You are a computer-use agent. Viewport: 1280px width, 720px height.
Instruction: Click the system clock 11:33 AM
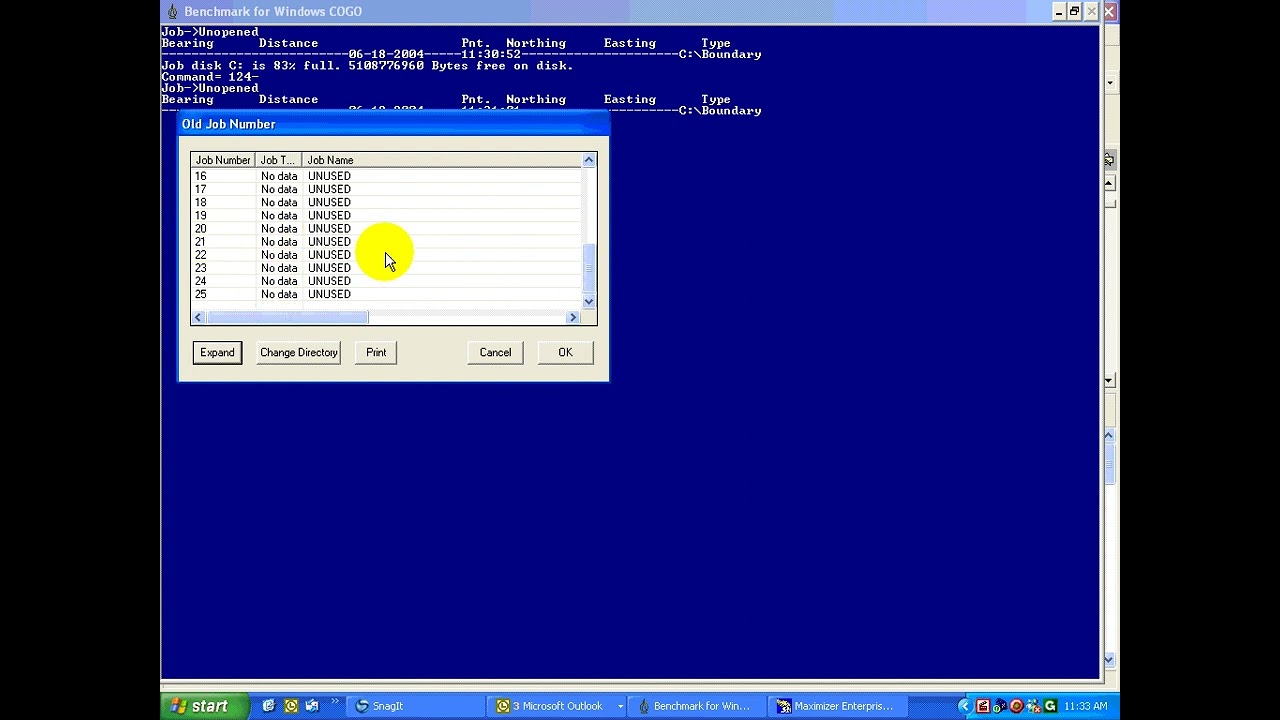point(1085,706)
